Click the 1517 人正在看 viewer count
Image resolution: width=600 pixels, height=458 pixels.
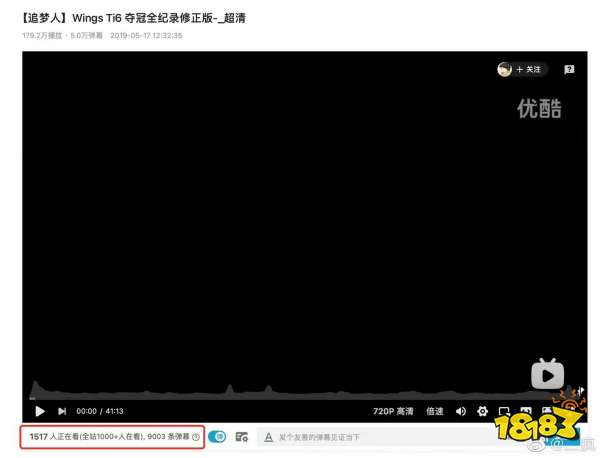[56, 437]
